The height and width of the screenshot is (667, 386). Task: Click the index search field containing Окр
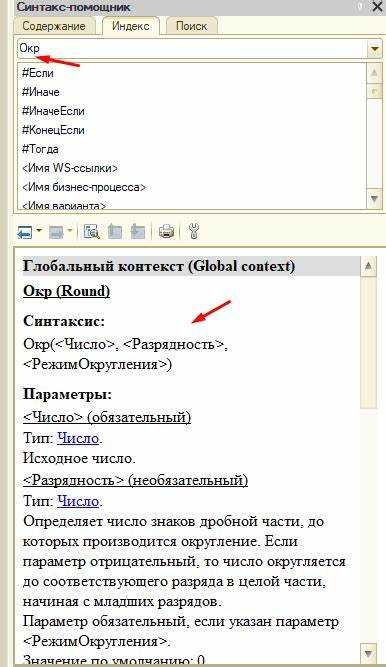click(x=192, y=49)
